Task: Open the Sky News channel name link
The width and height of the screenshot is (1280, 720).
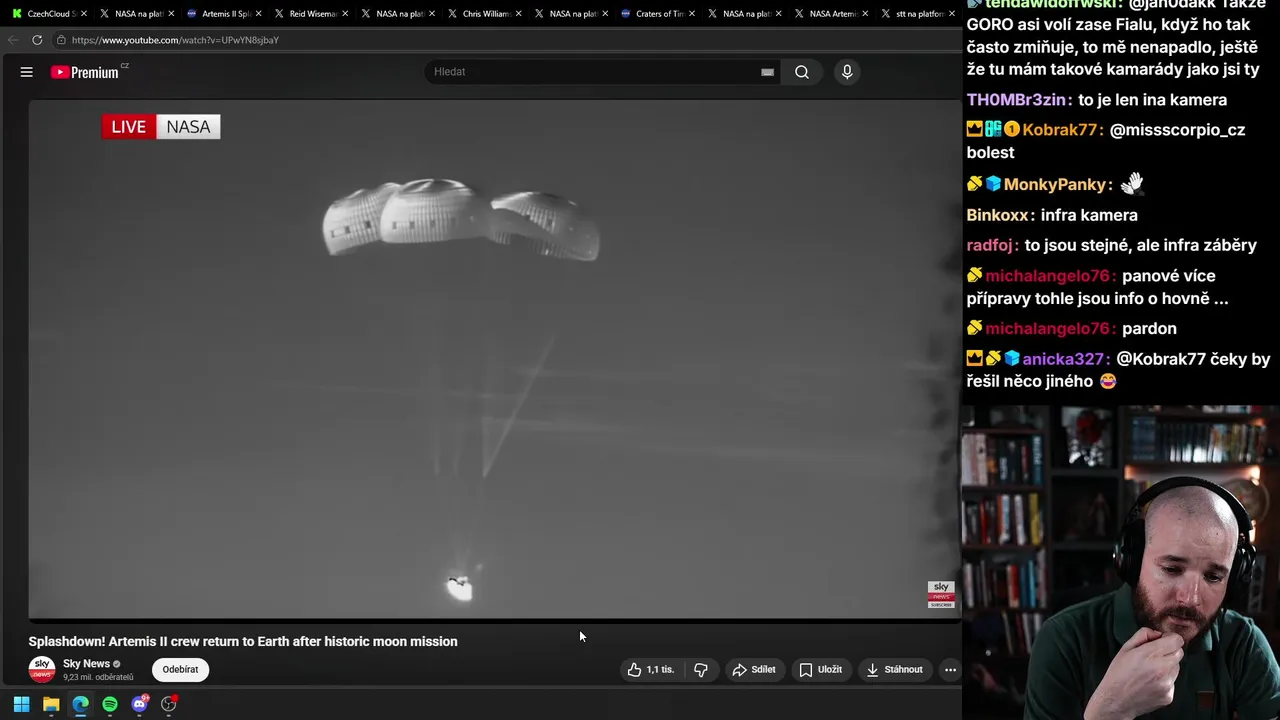Action: [86, 664]
